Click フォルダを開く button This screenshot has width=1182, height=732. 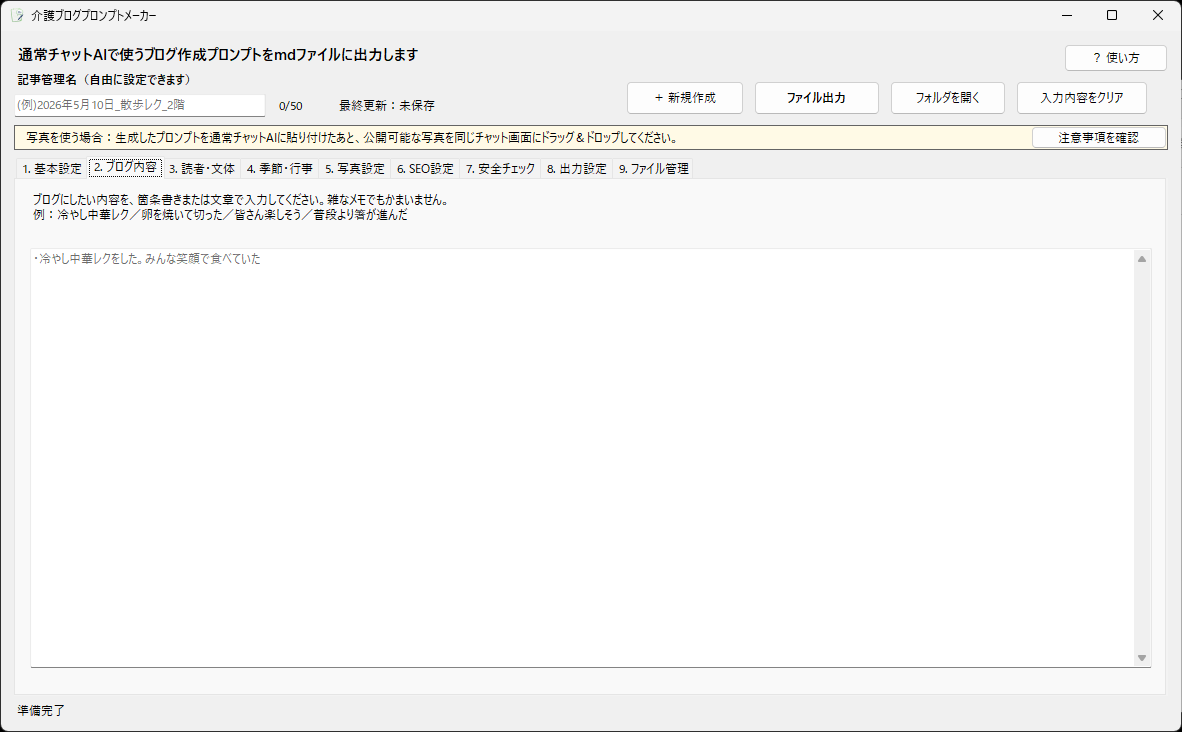[948, 98]
